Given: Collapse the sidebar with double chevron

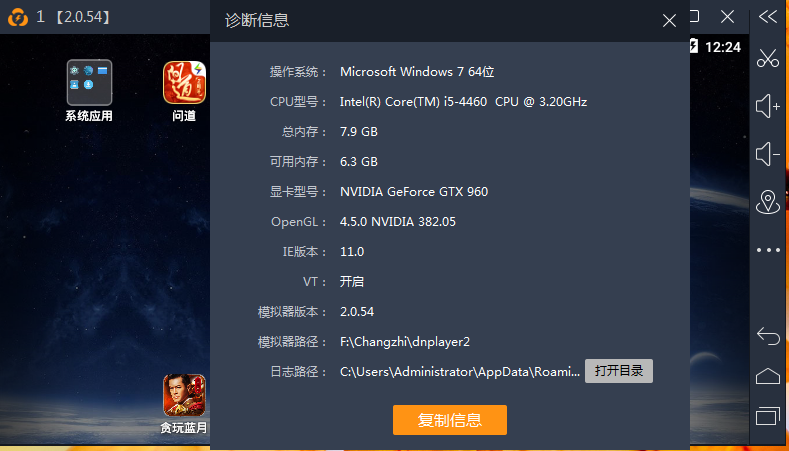Looking at the screenshot, I should [x=768, y=17].
